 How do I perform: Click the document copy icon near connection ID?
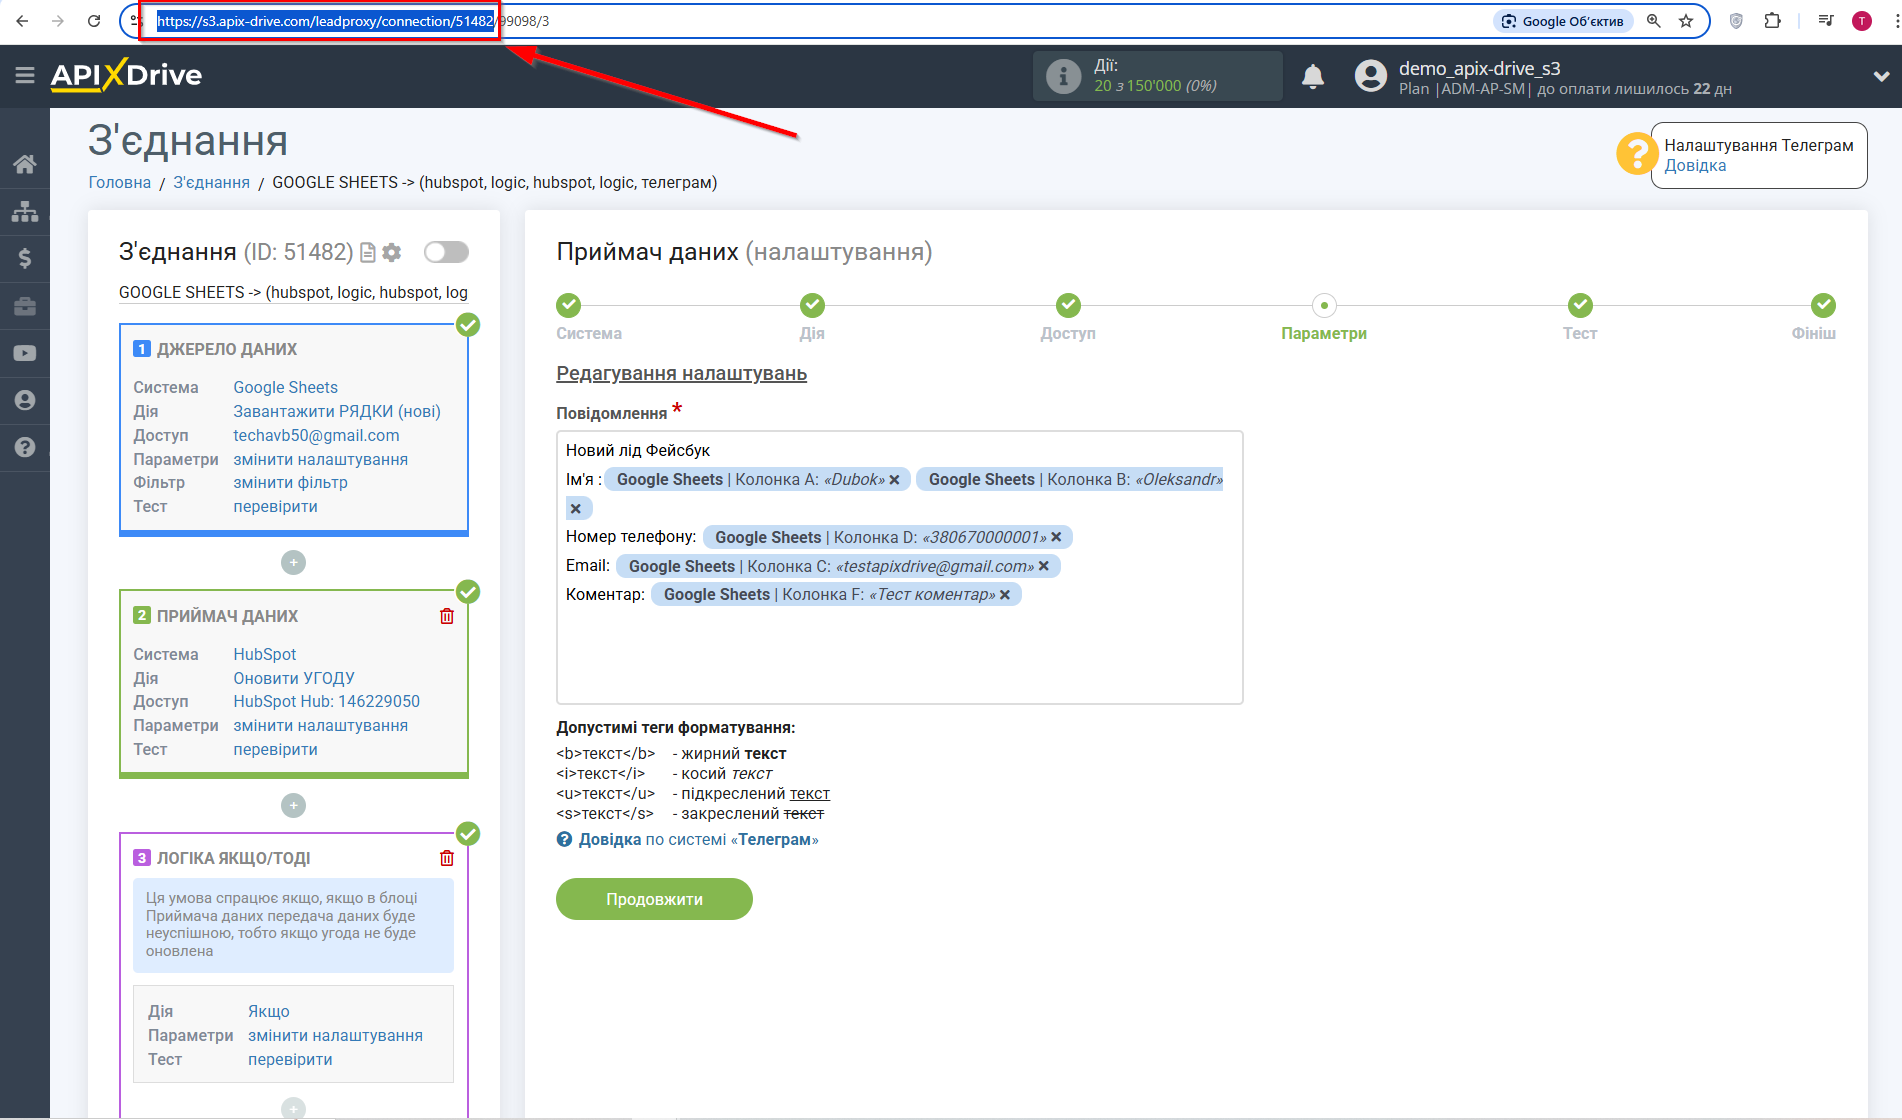pyautogui.click(x=368, y=253)
